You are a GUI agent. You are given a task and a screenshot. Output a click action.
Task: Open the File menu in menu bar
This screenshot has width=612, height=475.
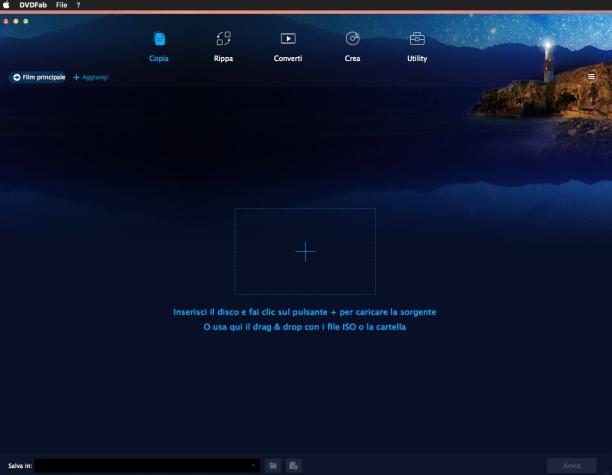pos(61,5)
